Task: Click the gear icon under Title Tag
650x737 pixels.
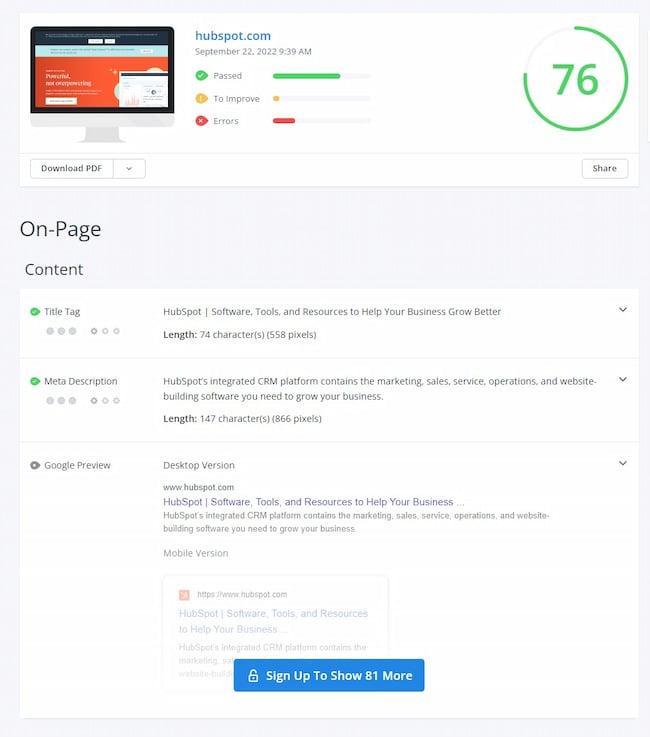Action: pos(94,331)
